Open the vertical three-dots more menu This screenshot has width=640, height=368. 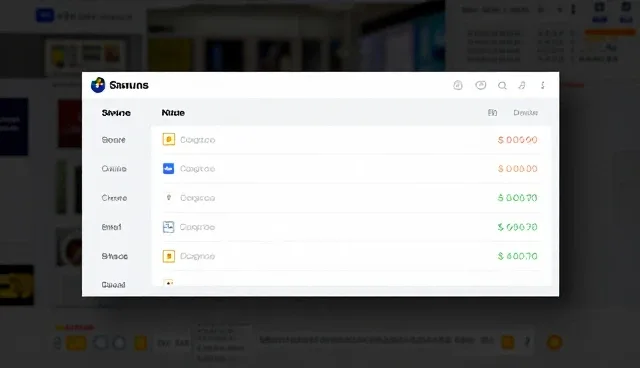(542, 85)
